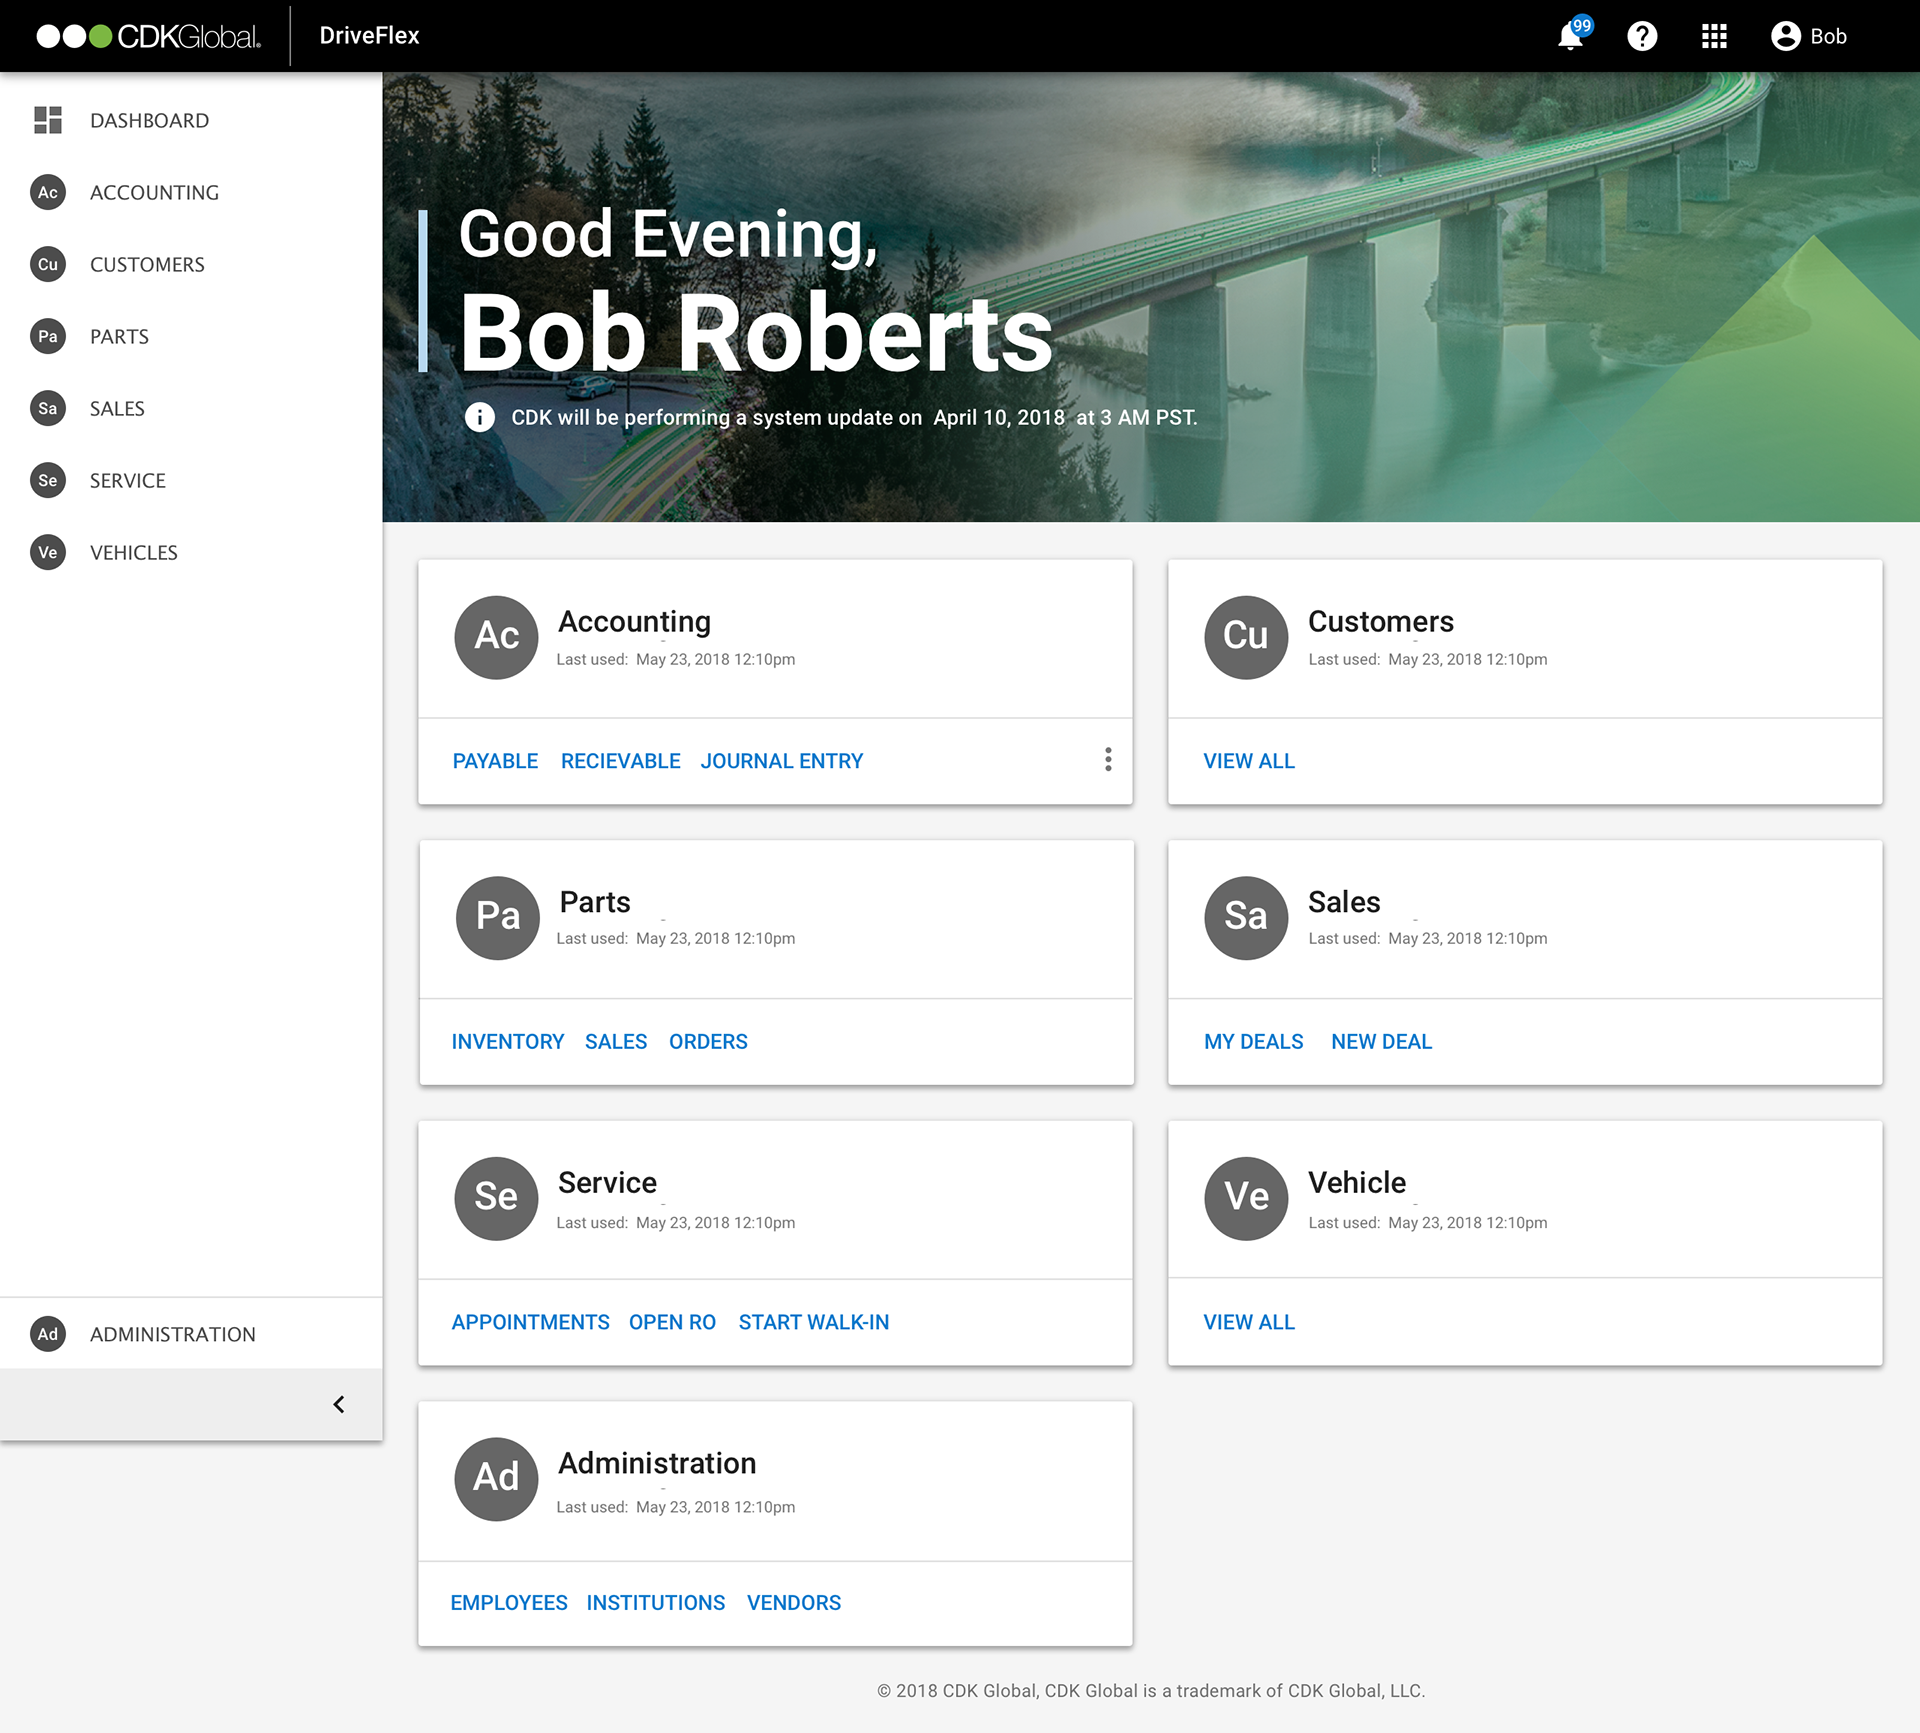1920x1733 pixels.
Task: Click the Vehicle card Ve avatar icon
Action: (x=1246, y=1198)
